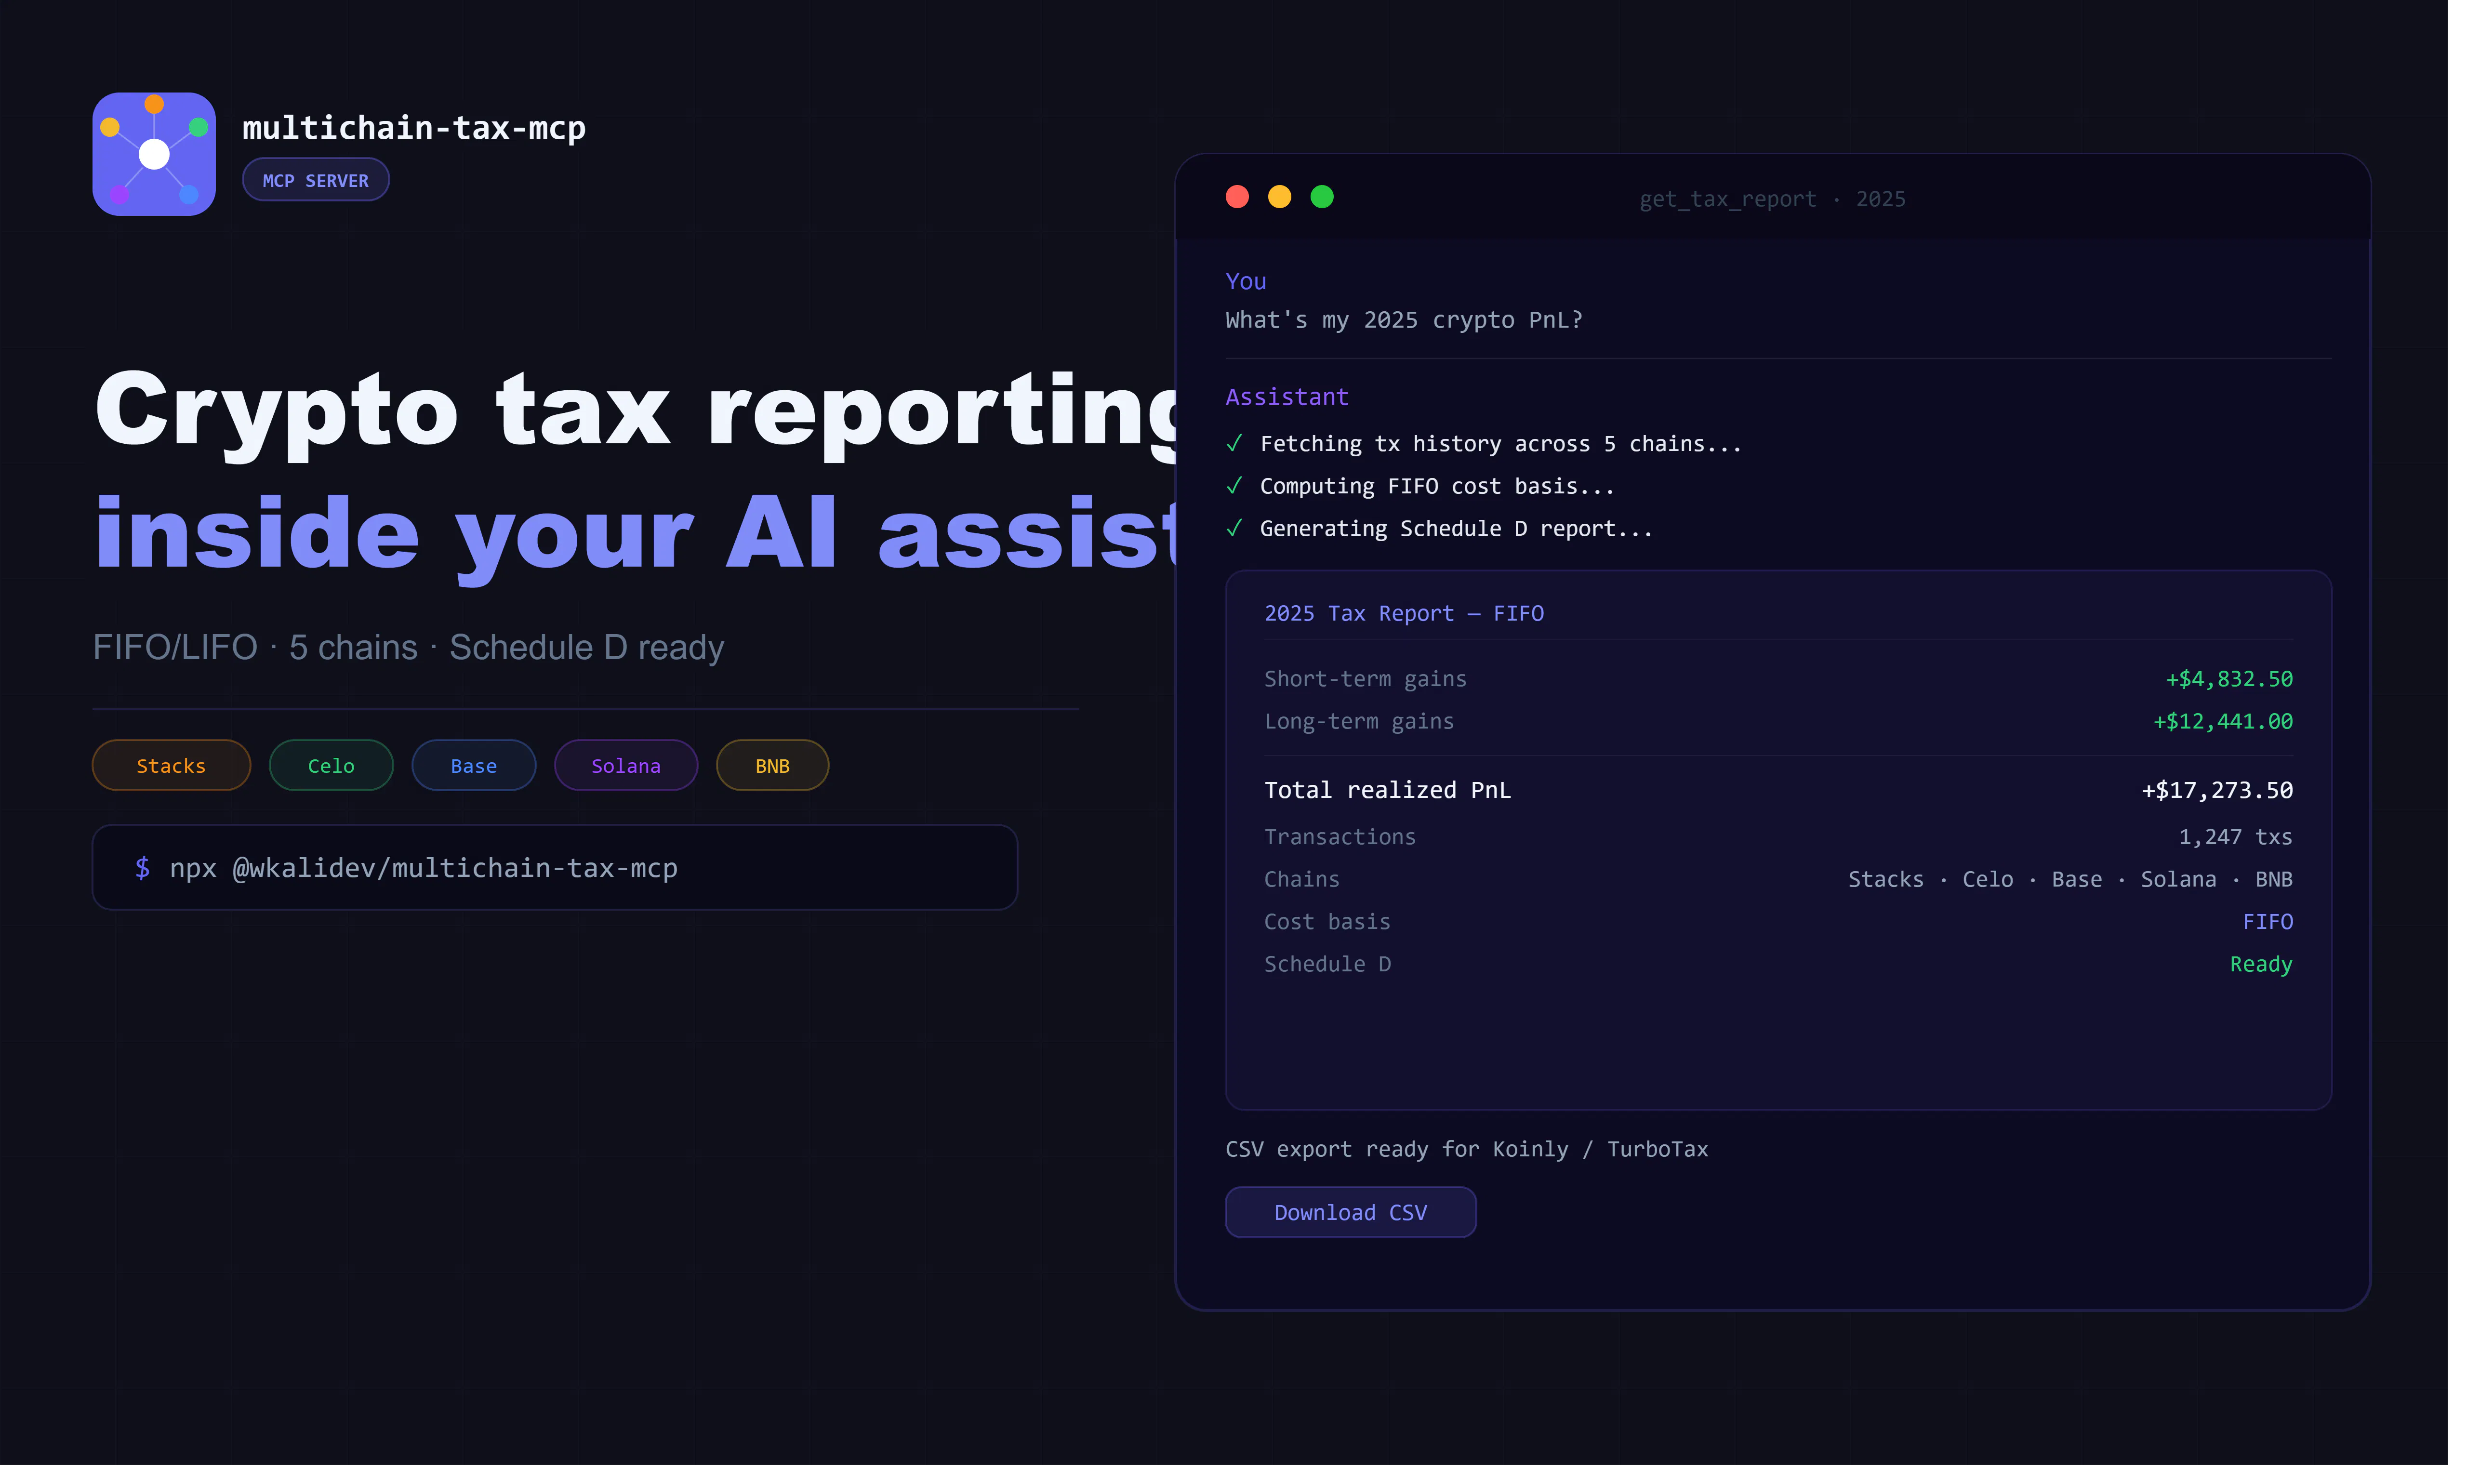2467x1484 pixels.
Task: Click the Long-term gains value +$12,441.00
Action: [x=2223, y=721]
